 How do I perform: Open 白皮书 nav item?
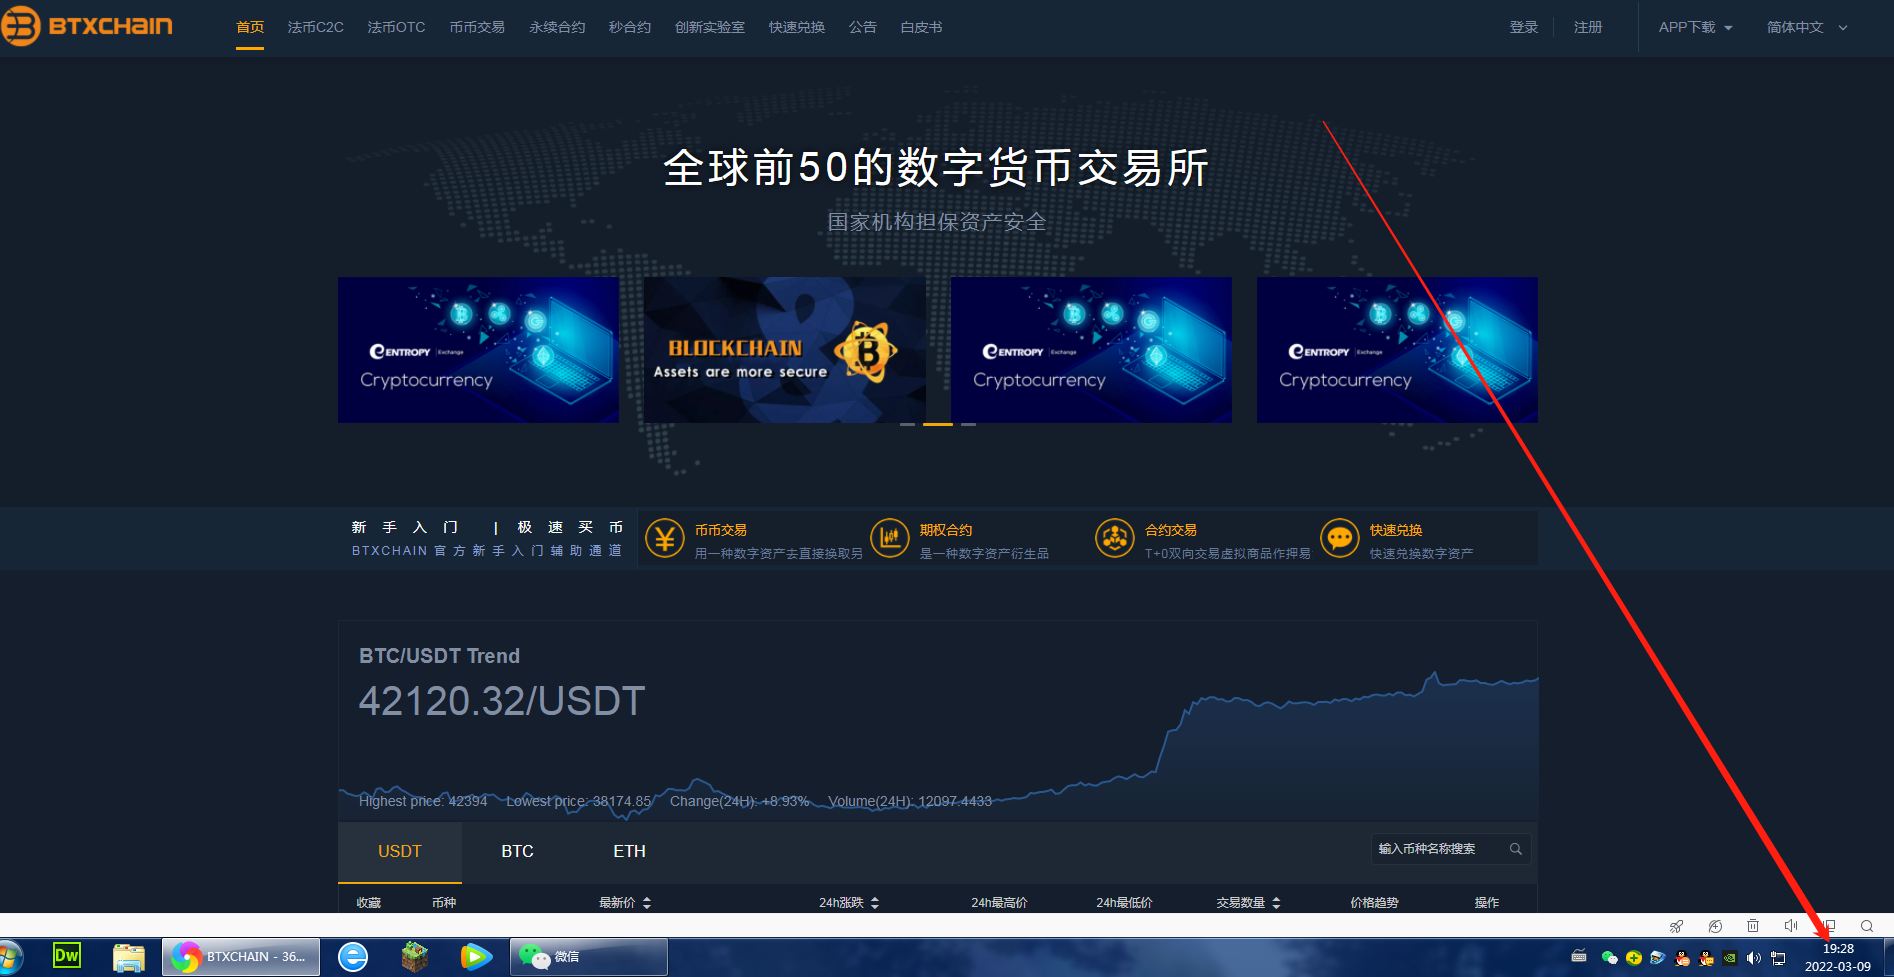921,27
